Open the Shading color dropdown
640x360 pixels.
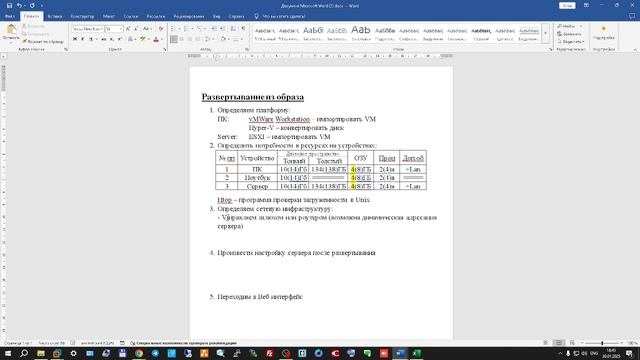click(228, 39)
